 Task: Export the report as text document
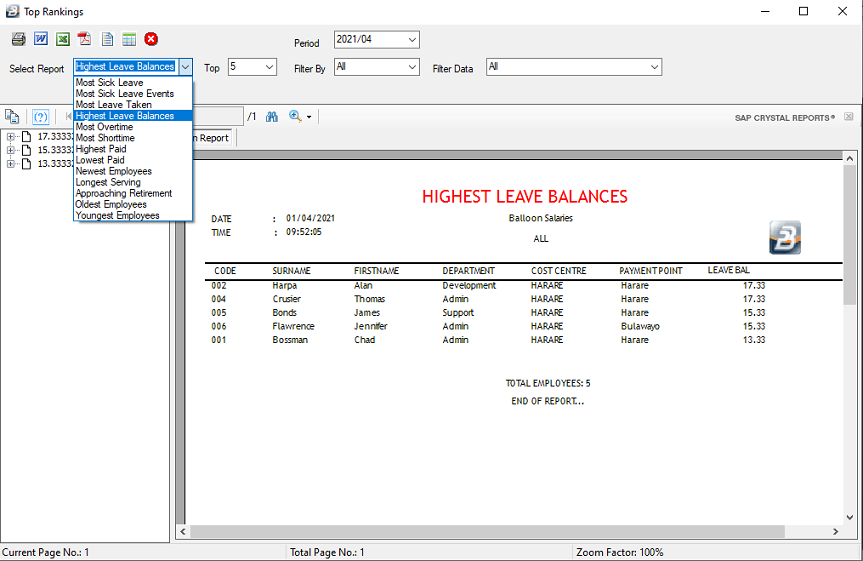point(107,39)
